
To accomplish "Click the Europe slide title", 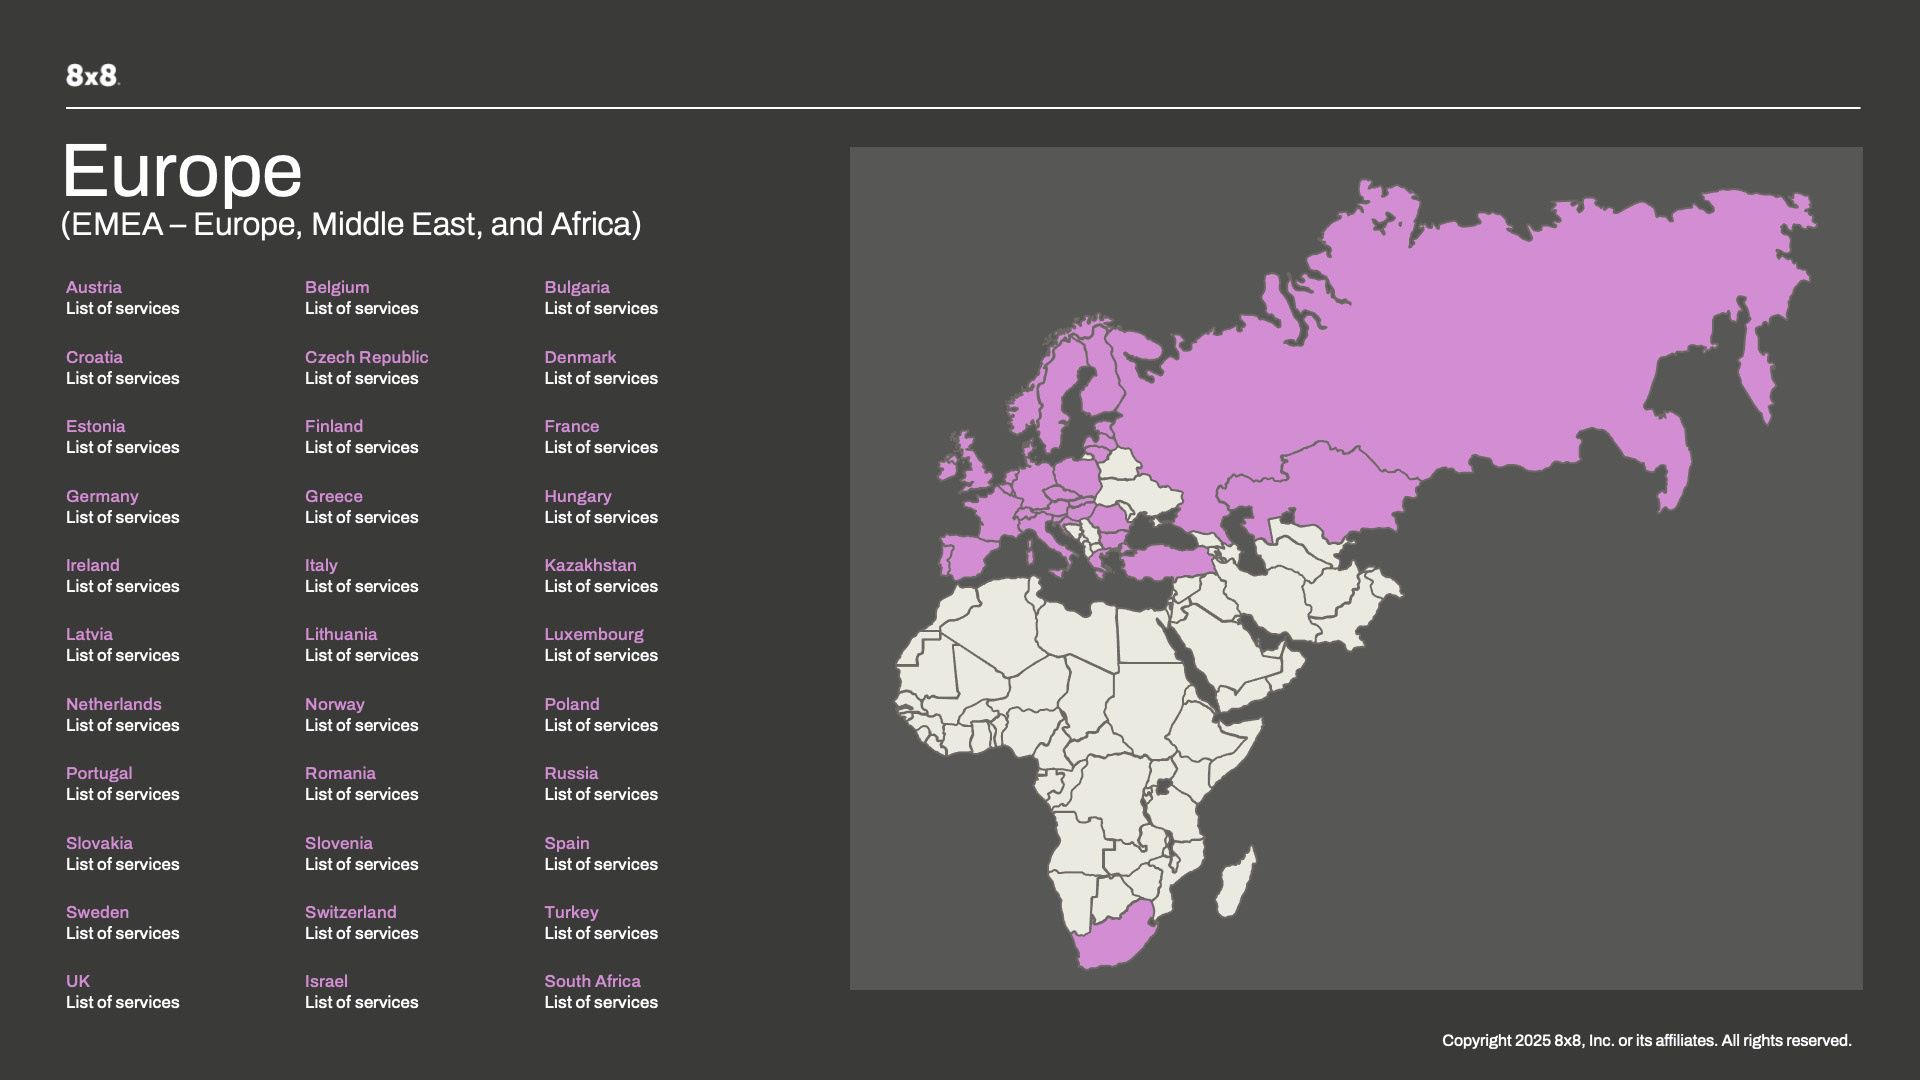I will (x=182, y=171).
